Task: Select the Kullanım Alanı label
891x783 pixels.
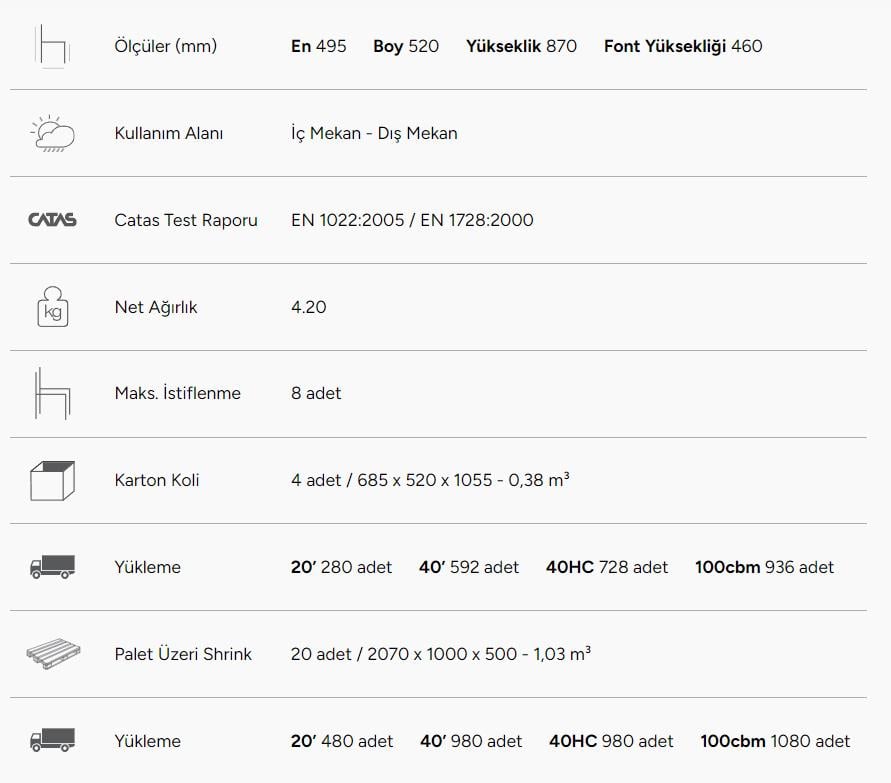Action: click(169, 133)
